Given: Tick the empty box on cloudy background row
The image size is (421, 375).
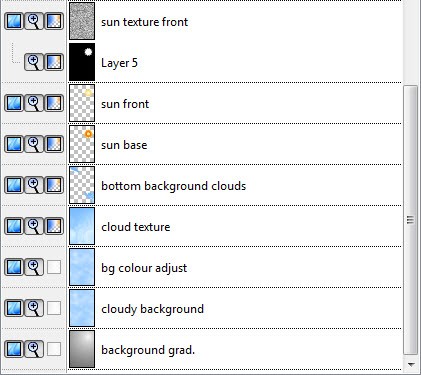Looking at the screenshot, I should pyautogui.click(x=54, y=308).
